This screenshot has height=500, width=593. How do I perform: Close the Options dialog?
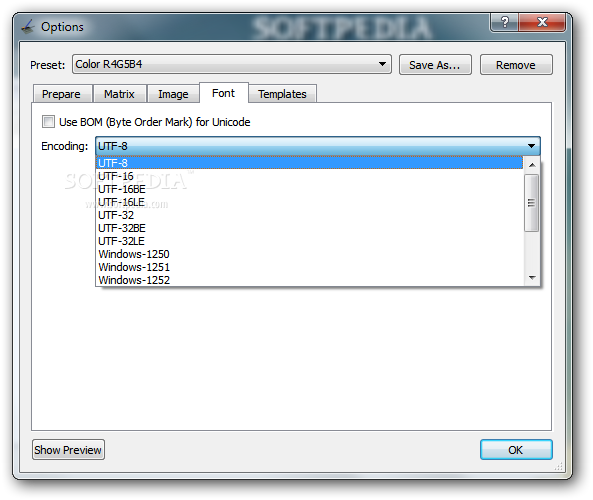pos(542,22)
